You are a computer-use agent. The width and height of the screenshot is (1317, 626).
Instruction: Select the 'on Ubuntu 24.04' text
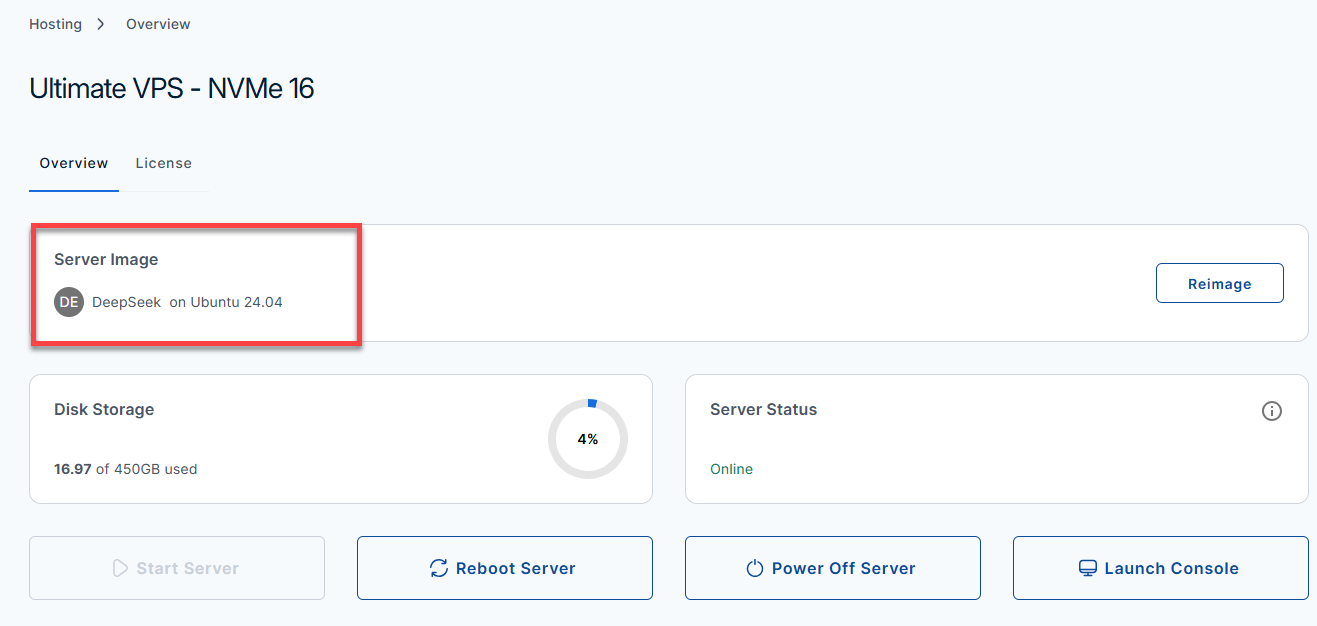click(226, 302)
